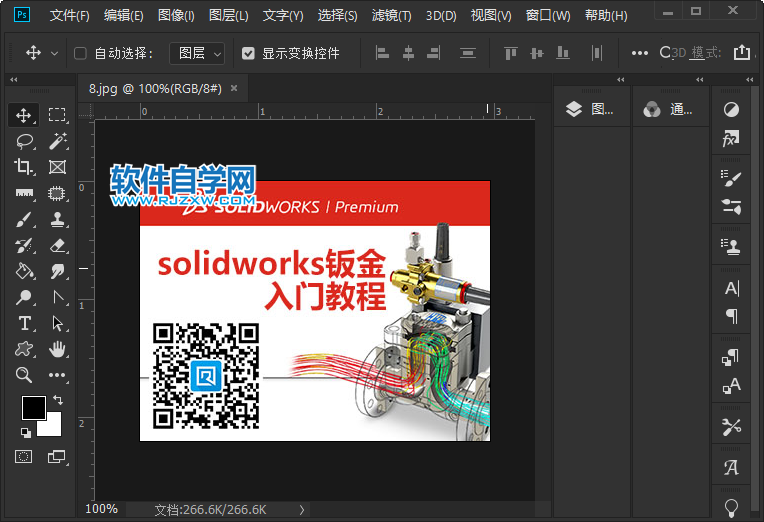Expand the status bar info arrow

(302, 509)
